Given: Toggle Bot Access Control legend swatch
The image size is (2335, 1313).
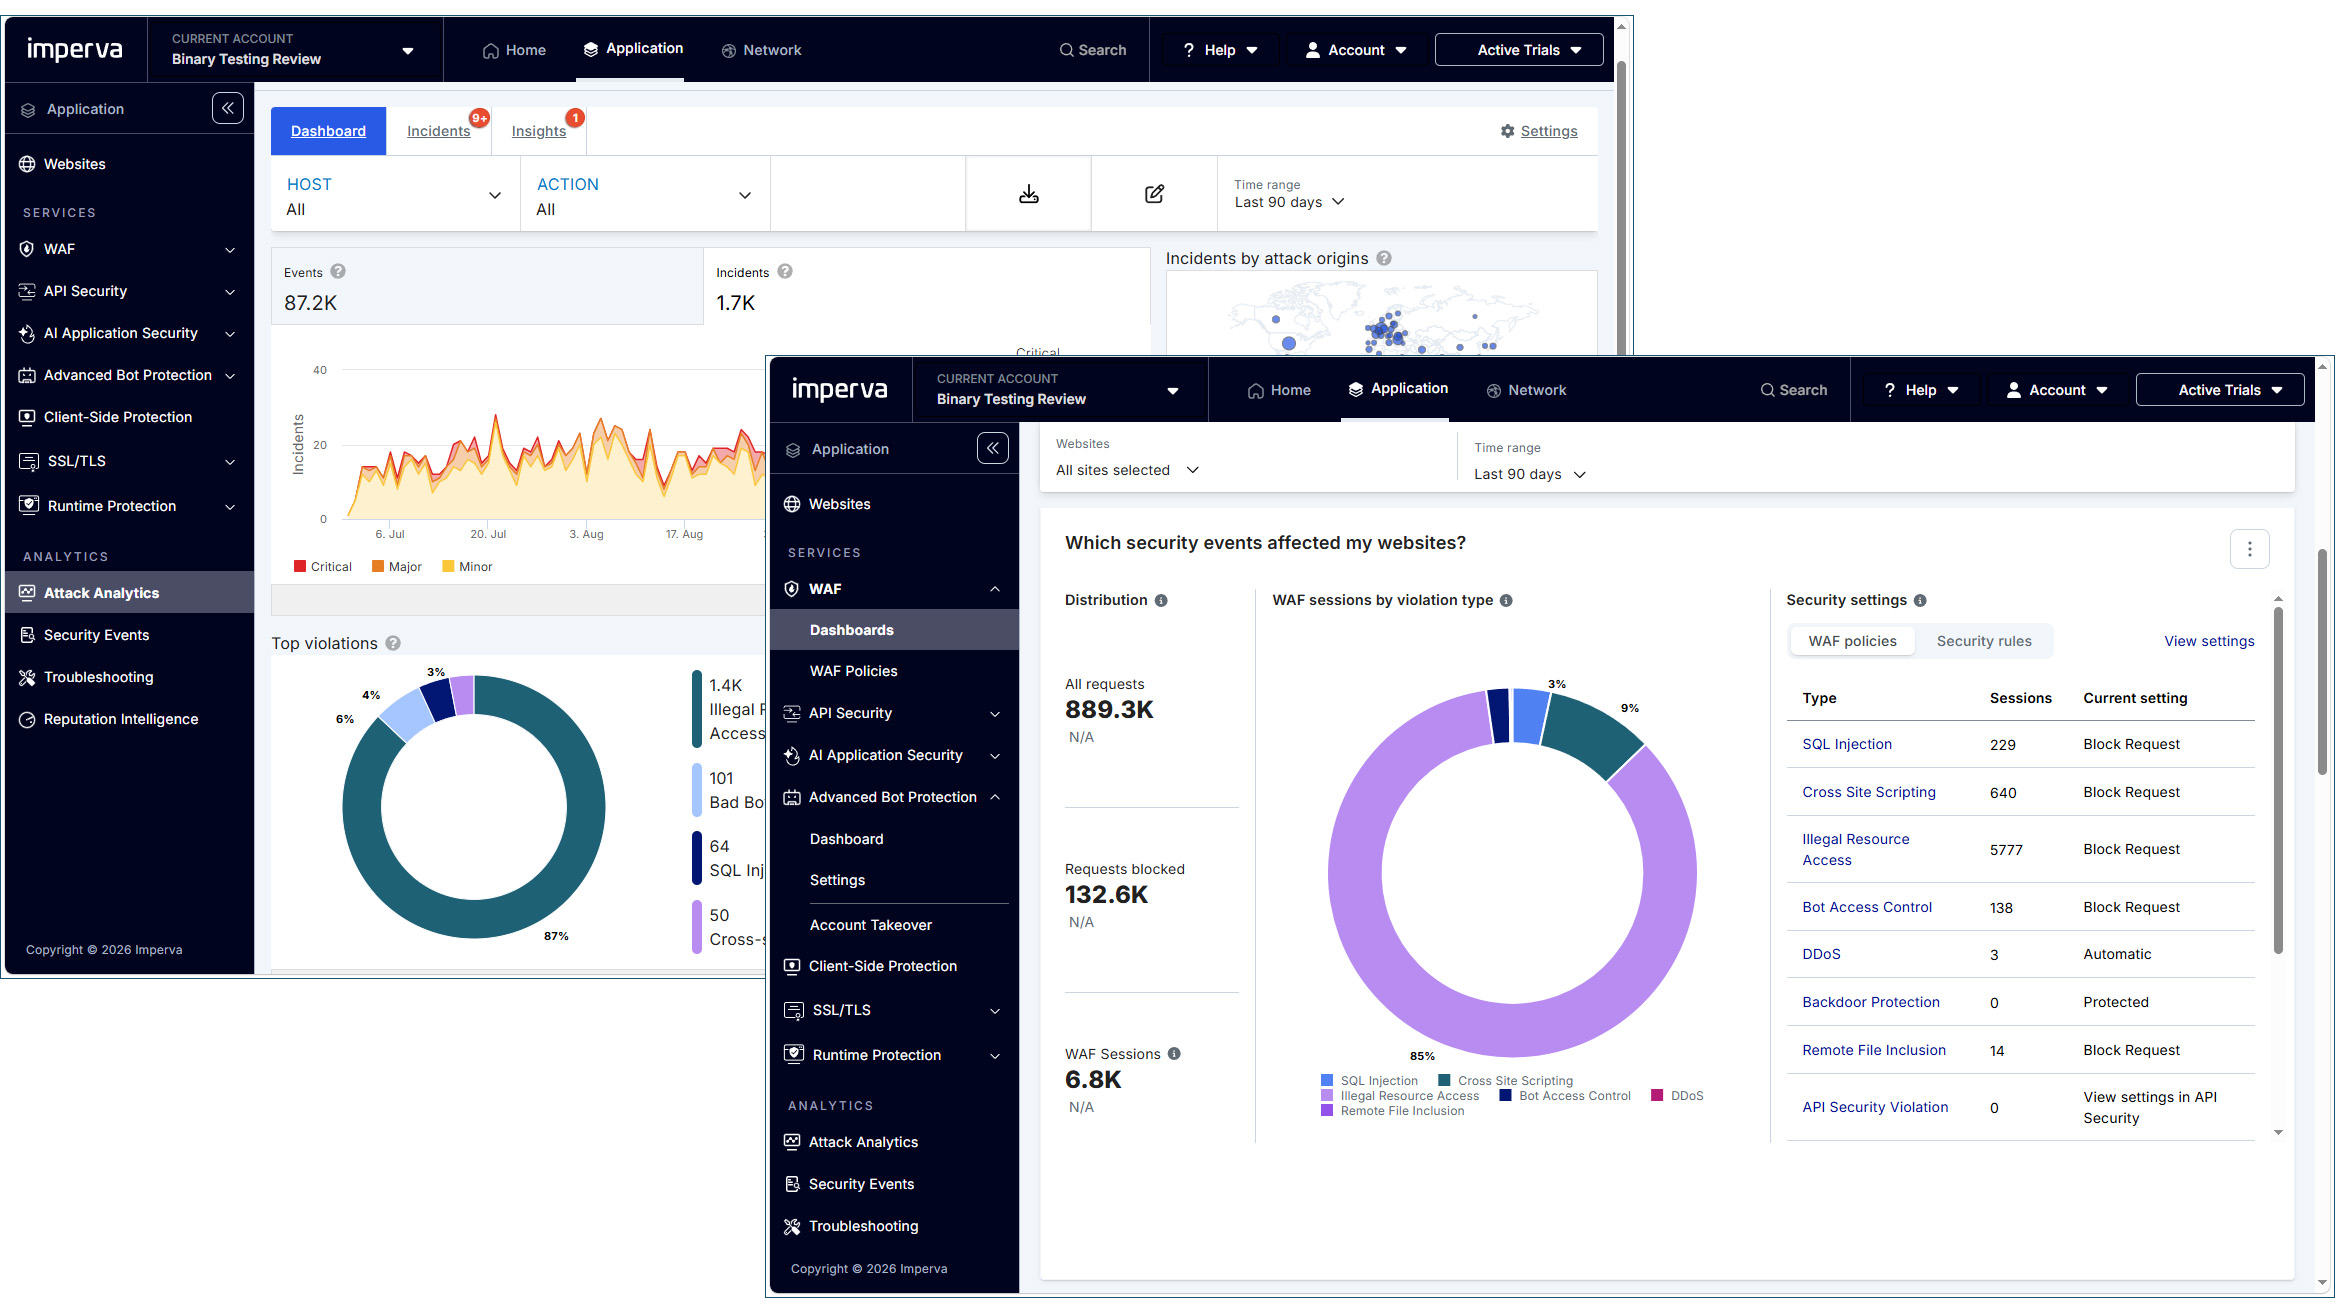Looking at the screenshot, I should click(1505, 1095).
